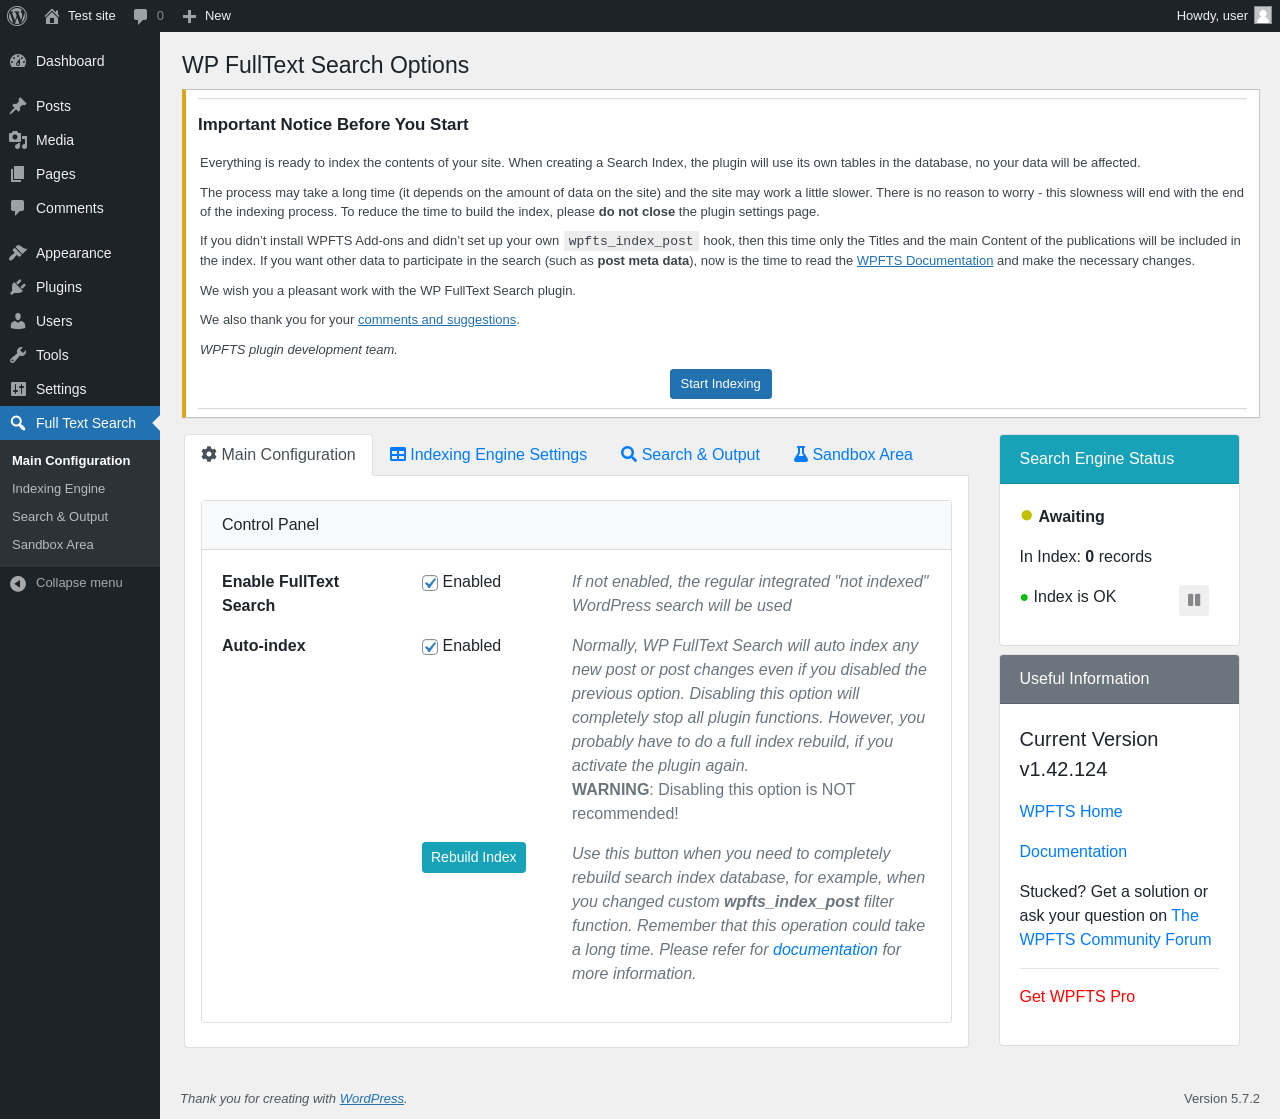
Task: Open the Full Text Search menu item
Action: pos(80,423)
